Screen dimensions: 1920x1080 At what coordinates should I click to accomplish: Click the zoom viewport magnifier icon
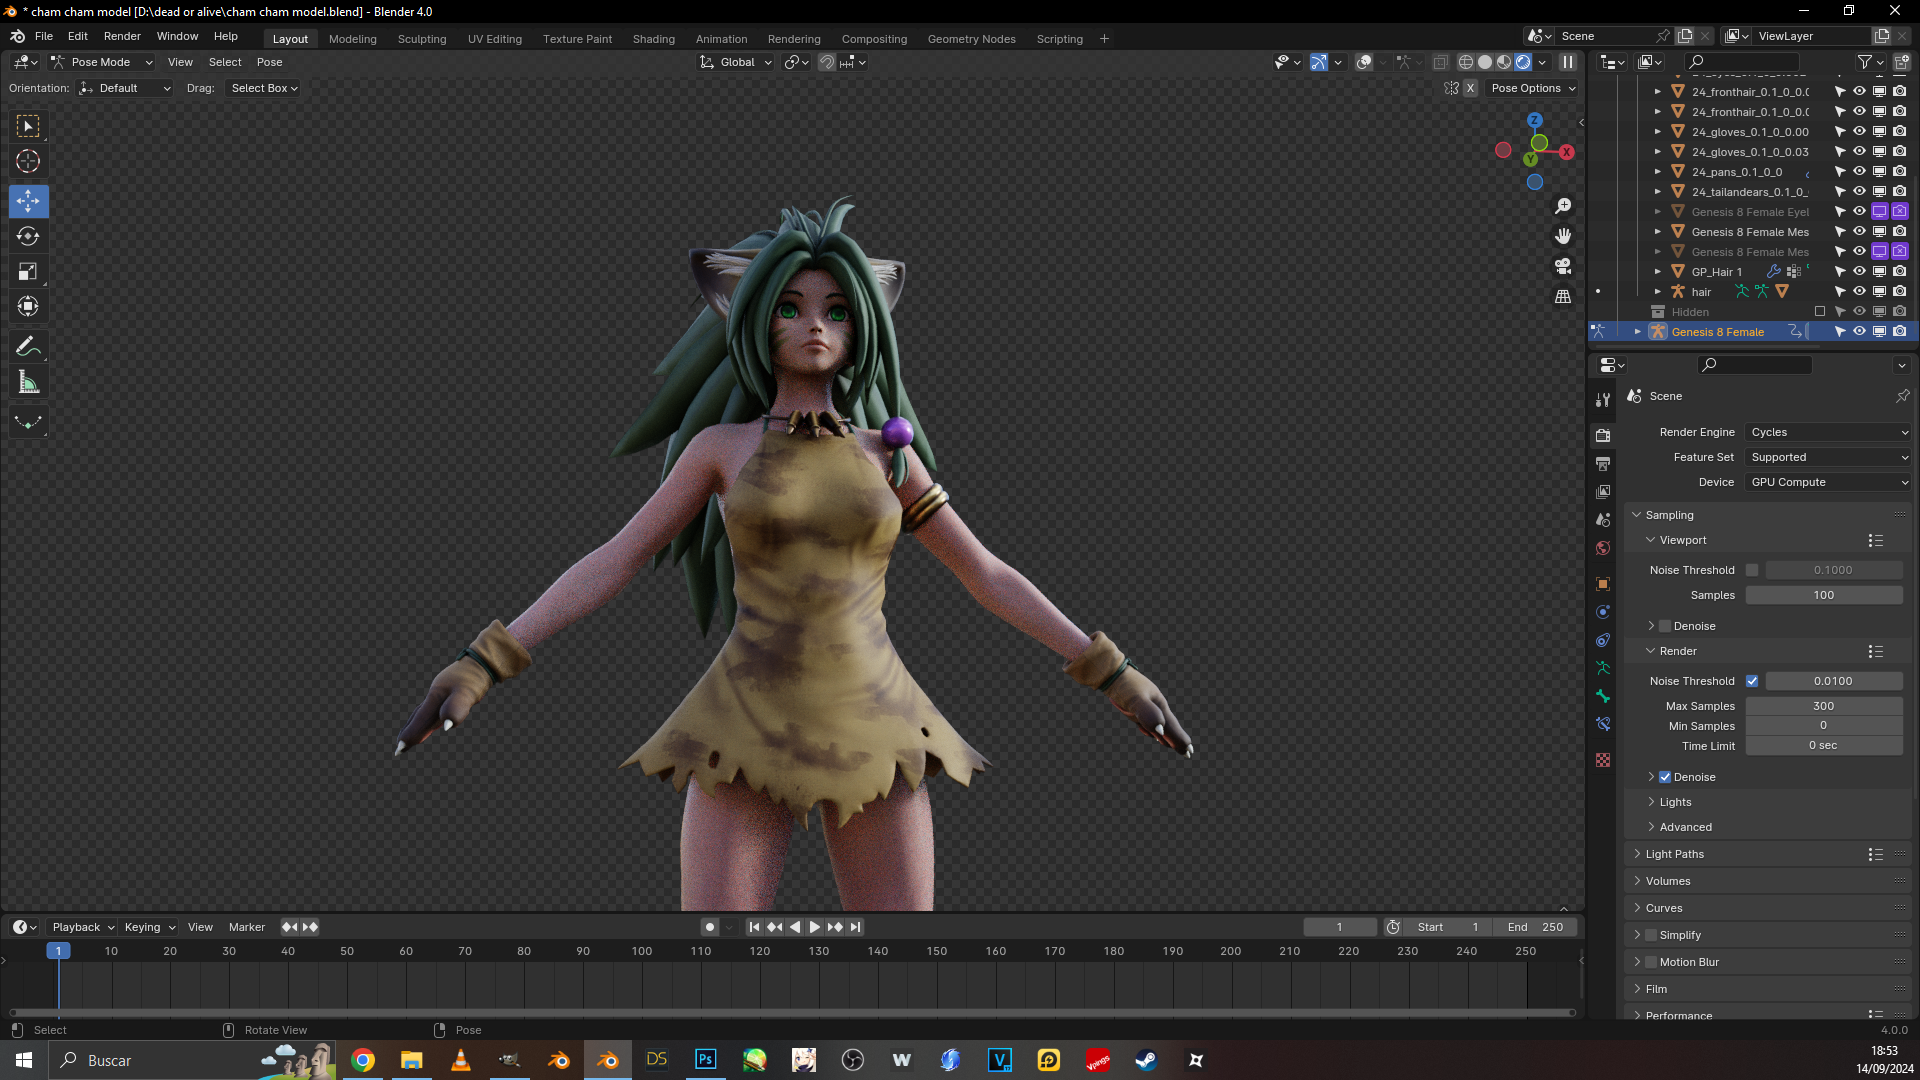[x=1563, y=206]
